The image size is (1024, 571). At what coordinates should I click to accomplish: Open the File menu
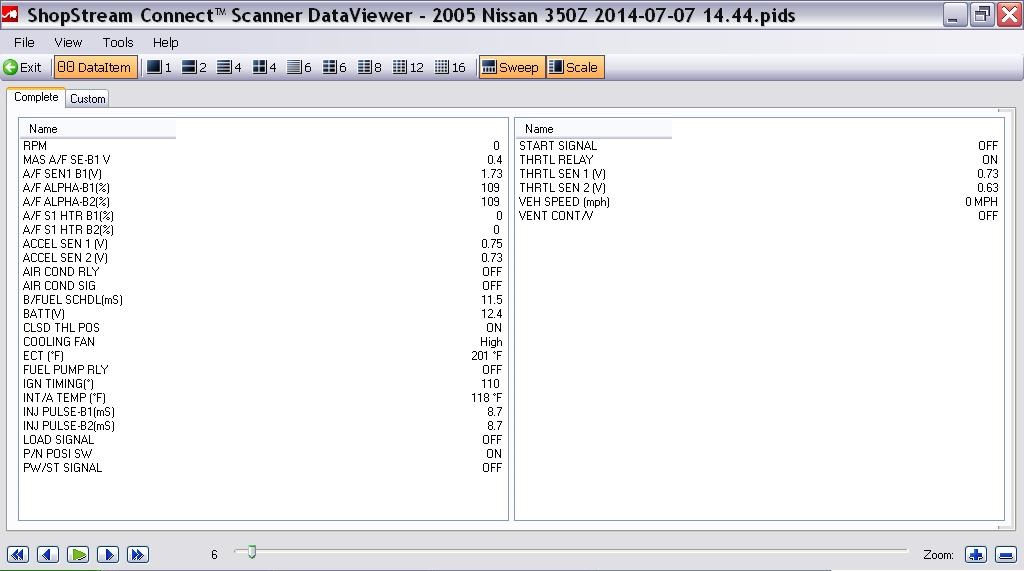pyautogui.click(x=24, y=42)
